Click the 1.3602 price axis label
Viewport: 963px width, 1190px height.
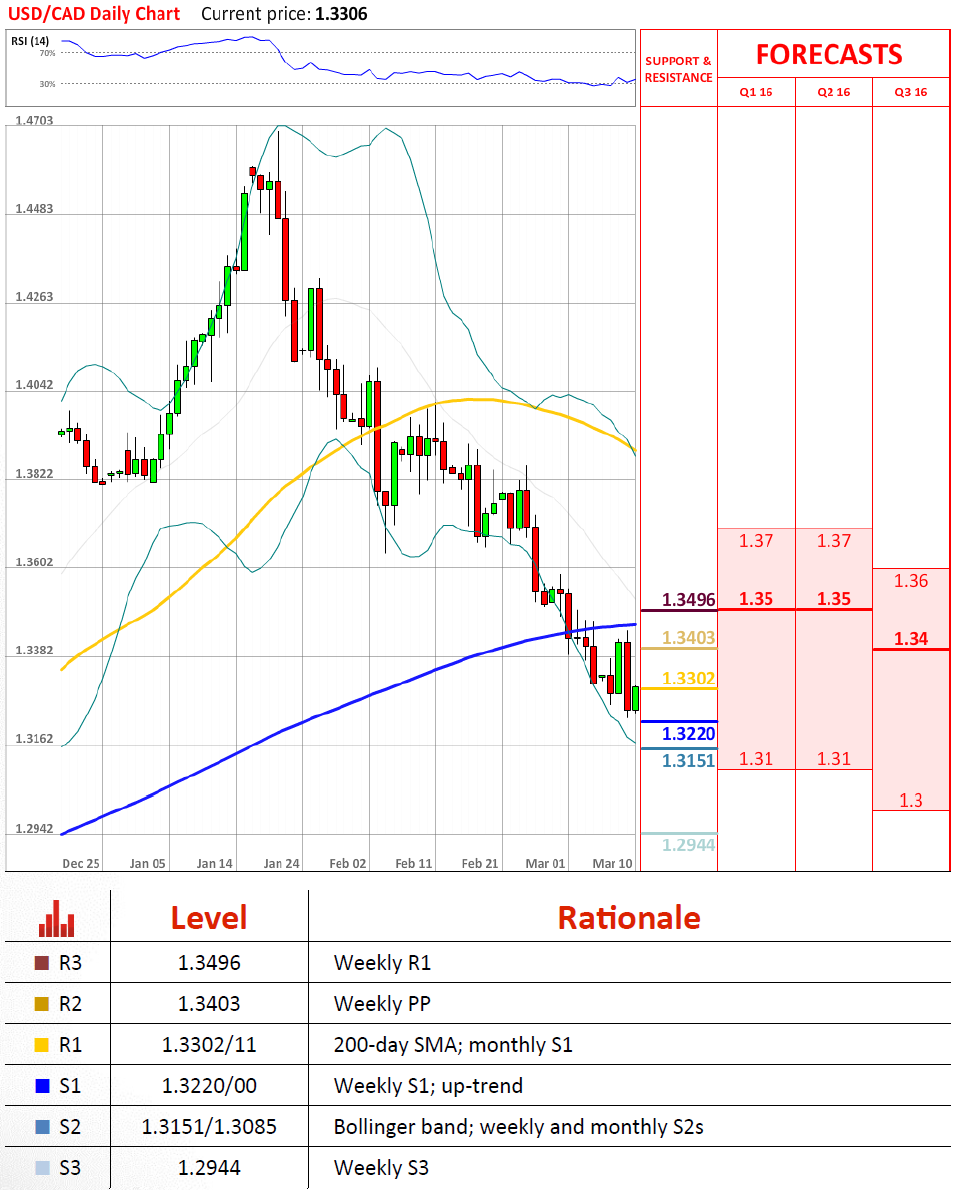coord(34,562)
